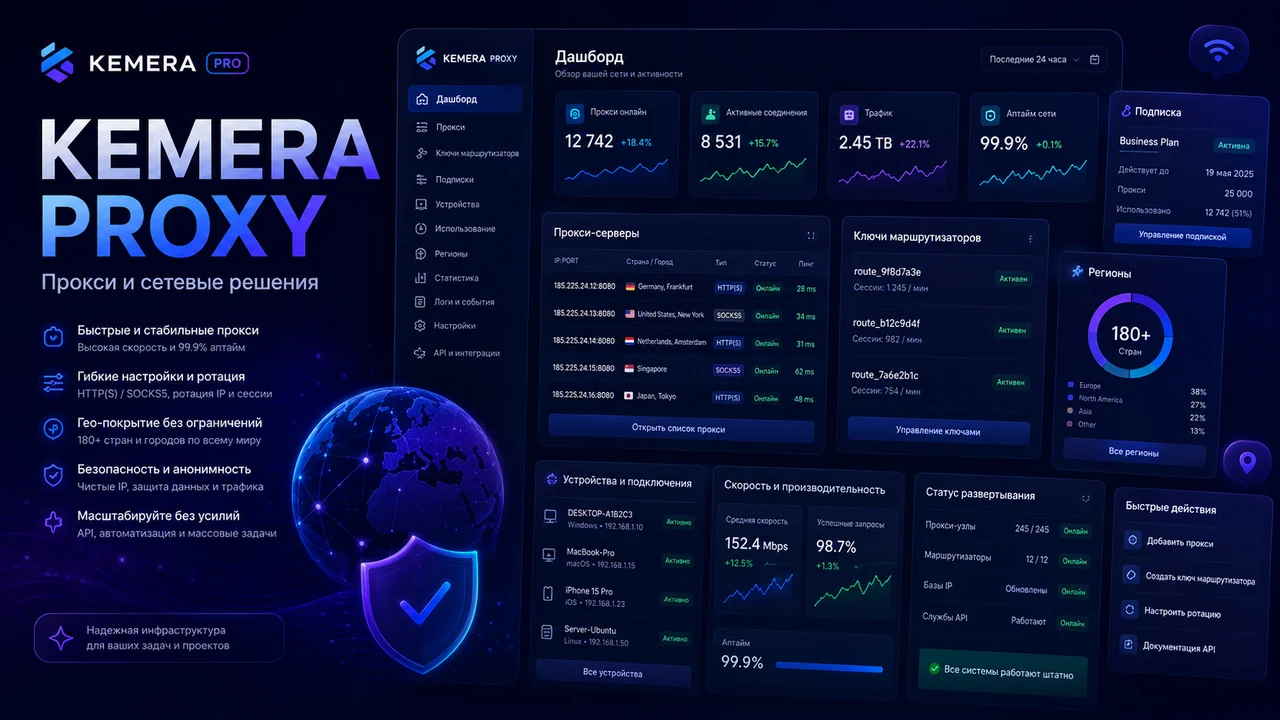1280x720 pixels.
Task: Click the Asia legend color dot
Action: (1071, 411)
